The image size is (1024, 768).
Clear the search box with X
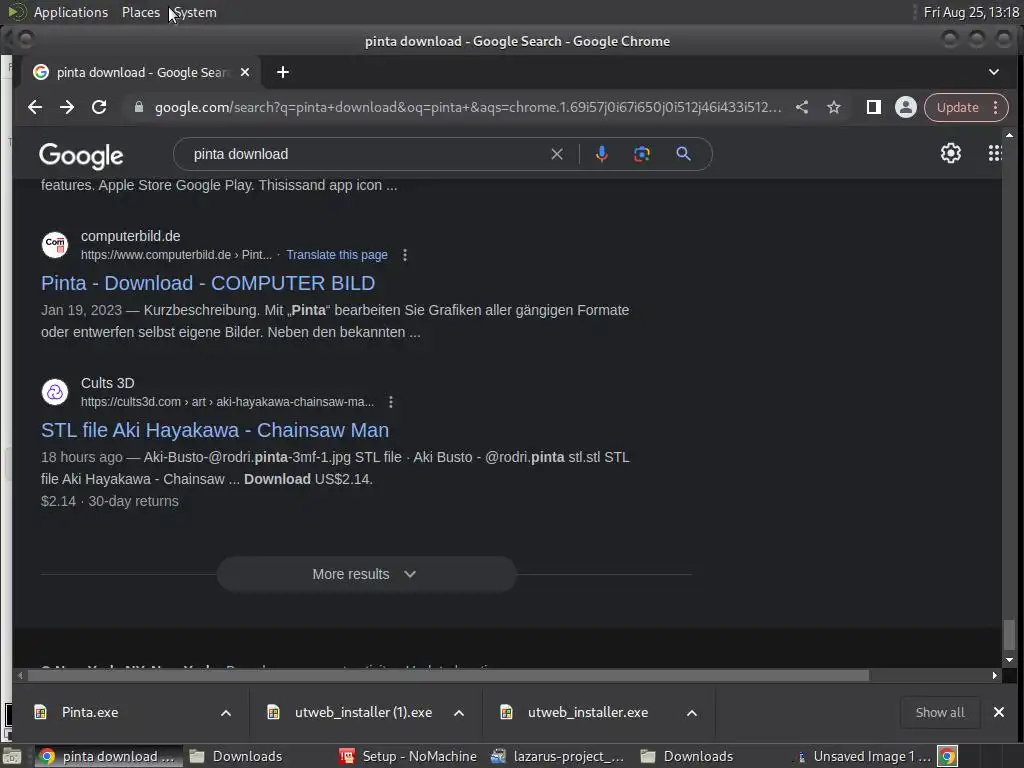(556, 154)
